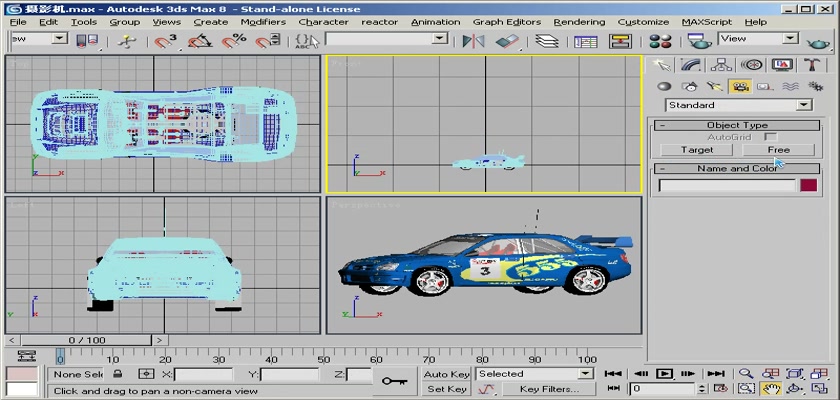Click the Quick Render teapot icon
The image size is (840, 400).
click(818, 42)
